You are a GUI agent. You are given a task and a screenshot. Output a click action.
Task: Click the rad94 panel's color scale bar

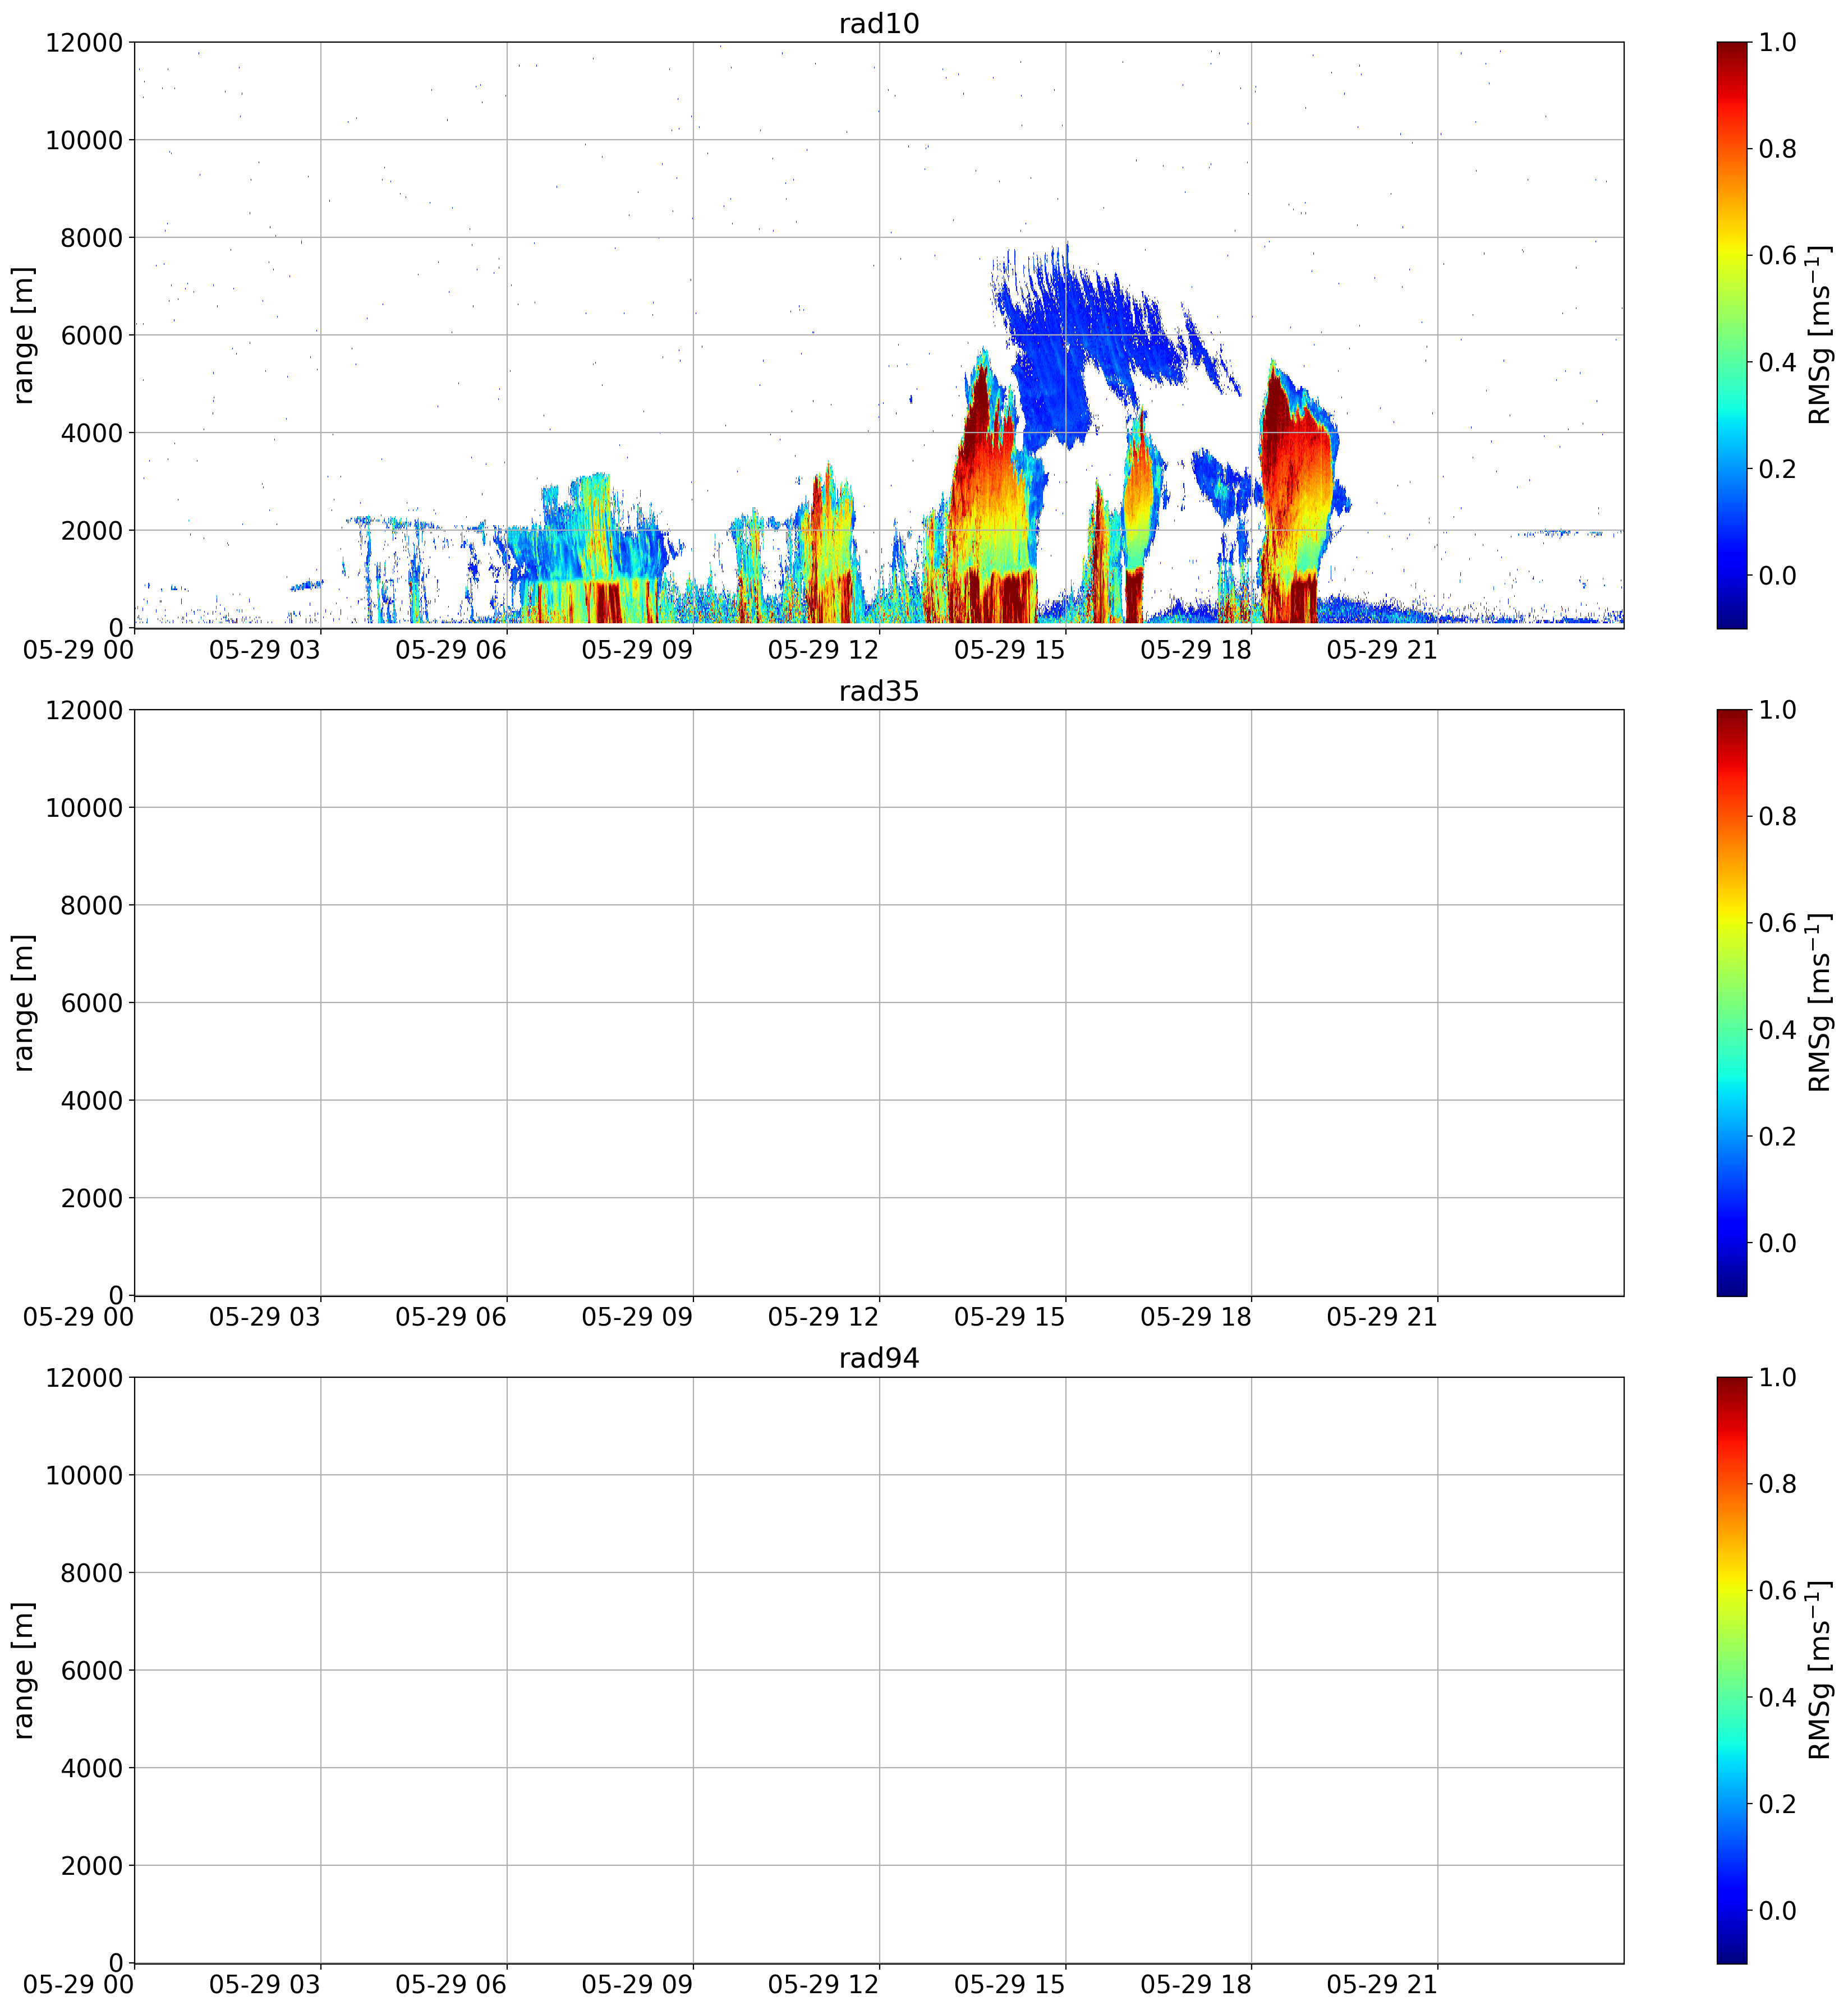pos(1731,1670)
